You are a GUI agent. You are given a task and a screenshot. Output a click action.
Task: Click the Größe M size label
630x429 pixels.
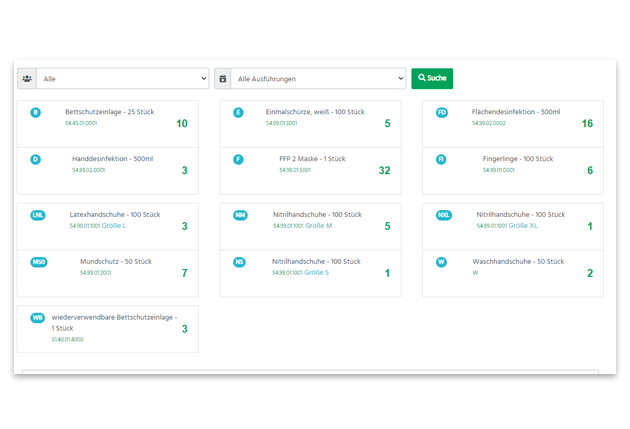pyautogui.click(x=319, y=226)
